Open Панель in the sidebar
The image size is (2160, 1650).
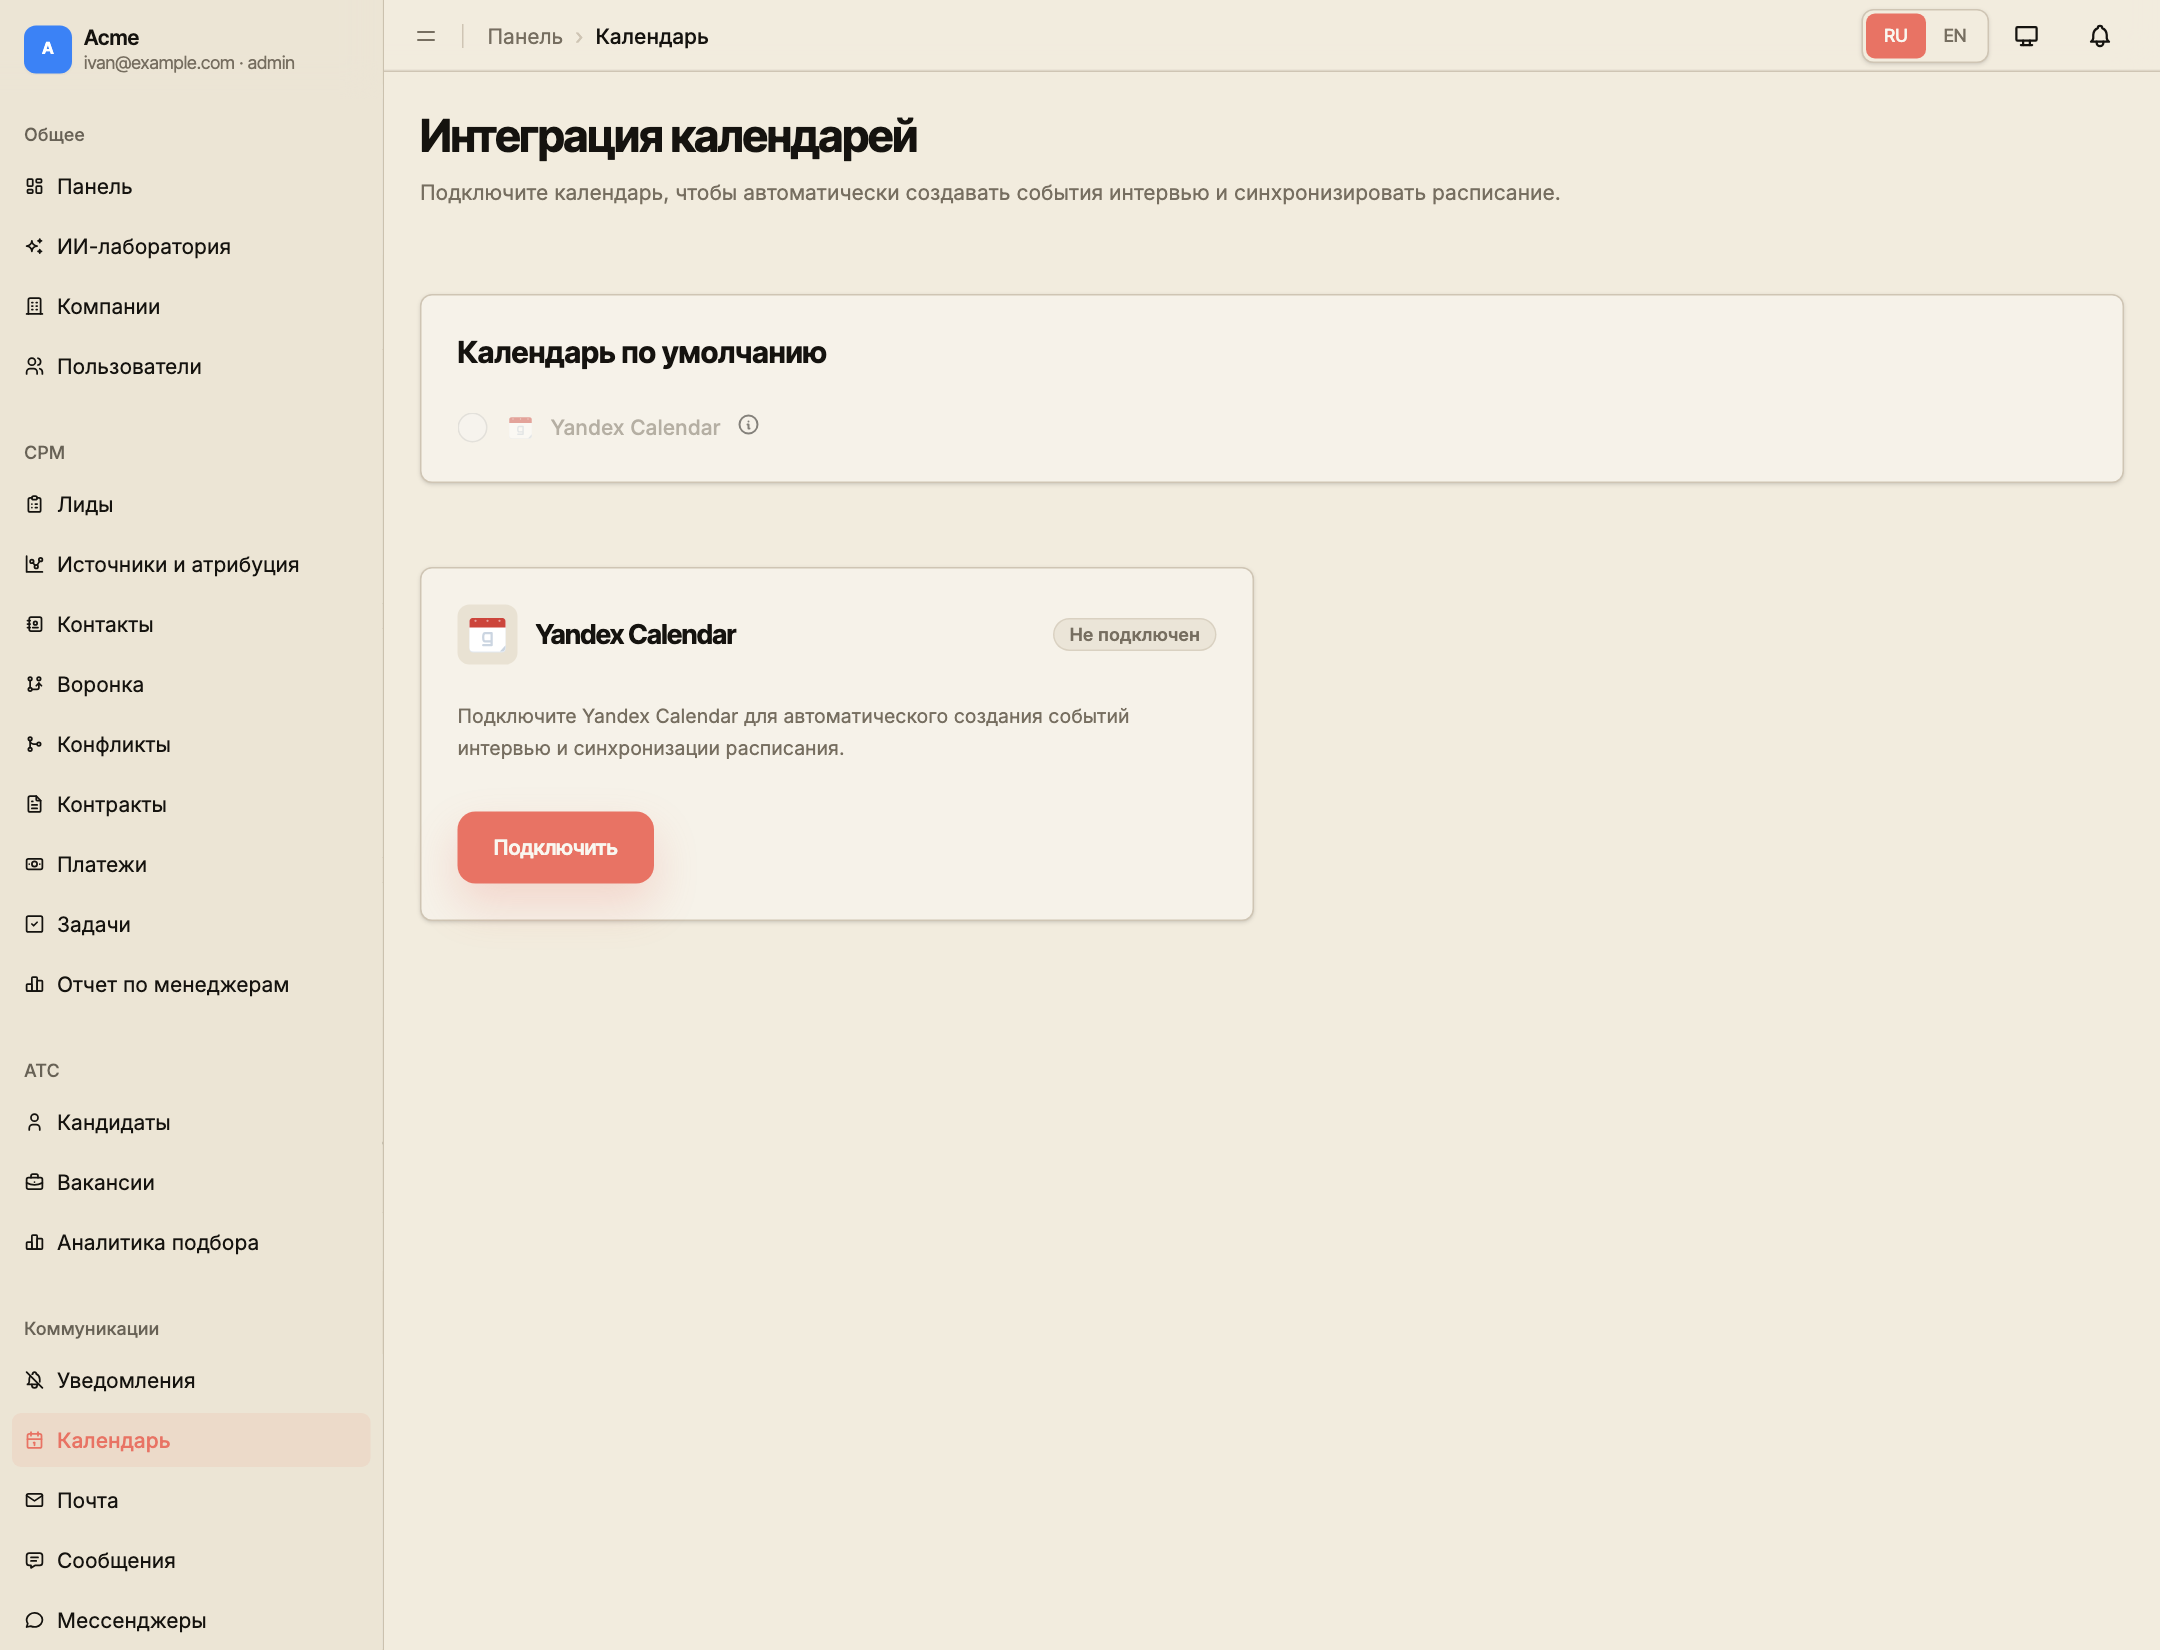[x=191, y=186]
